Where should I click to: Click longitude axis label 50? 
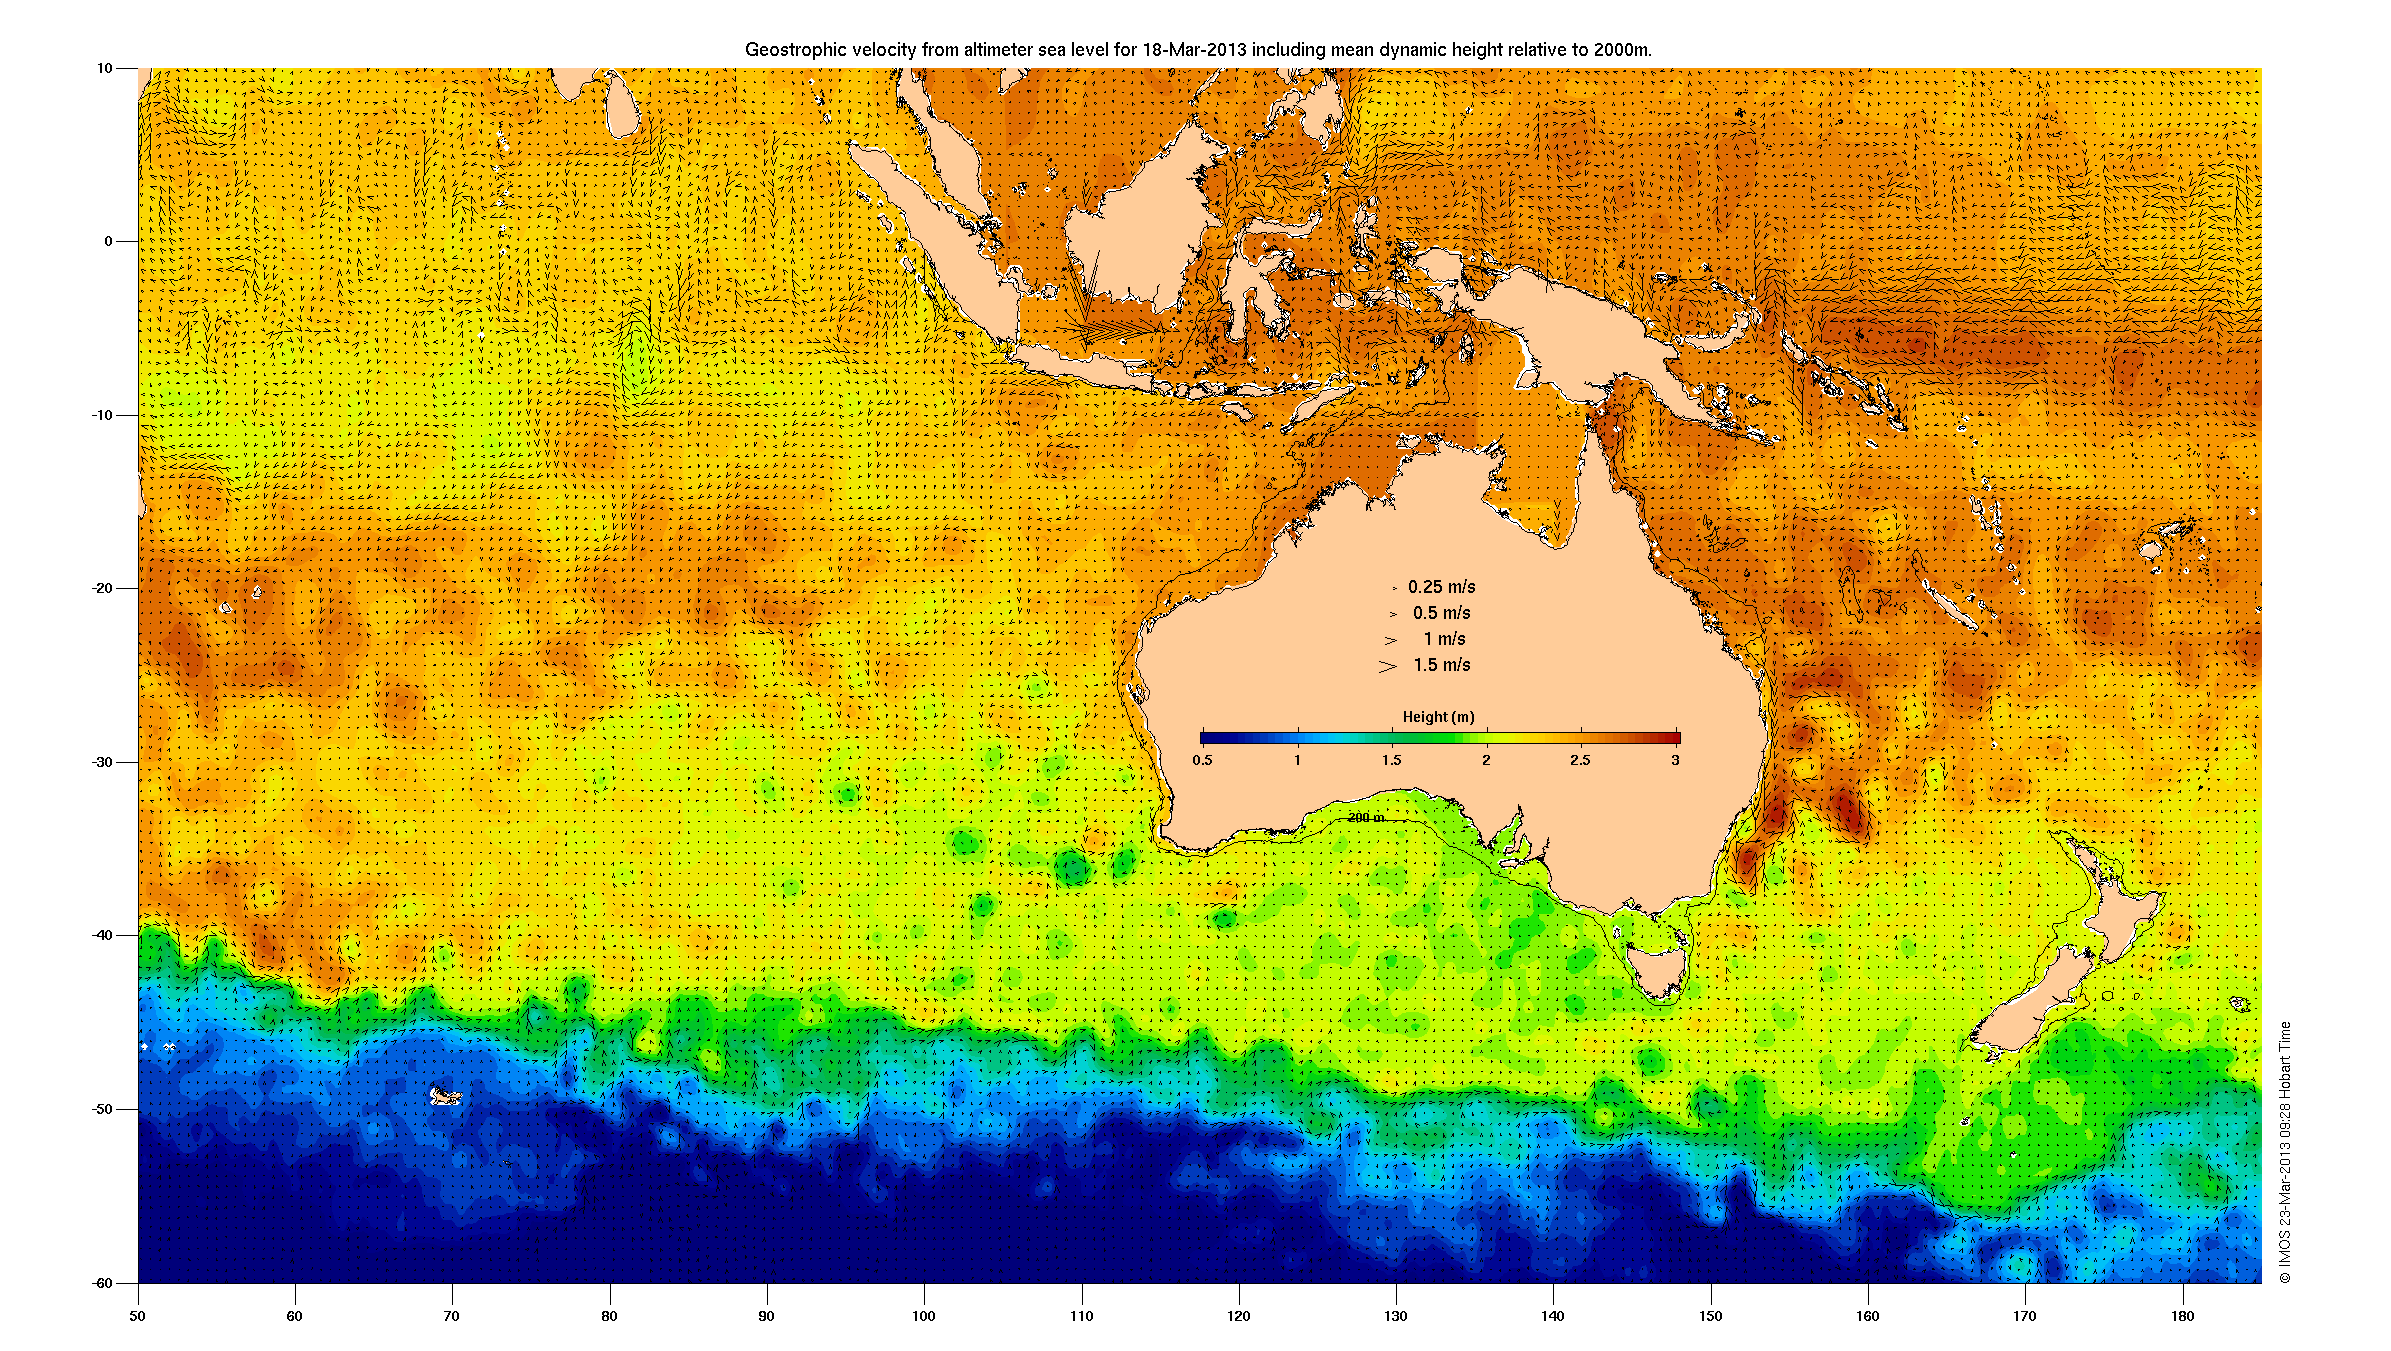point(137,1316)
